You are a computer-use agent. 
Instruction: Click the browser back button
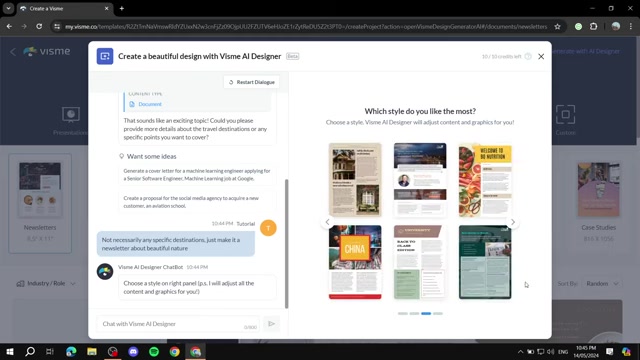click(x=9, y=27)
